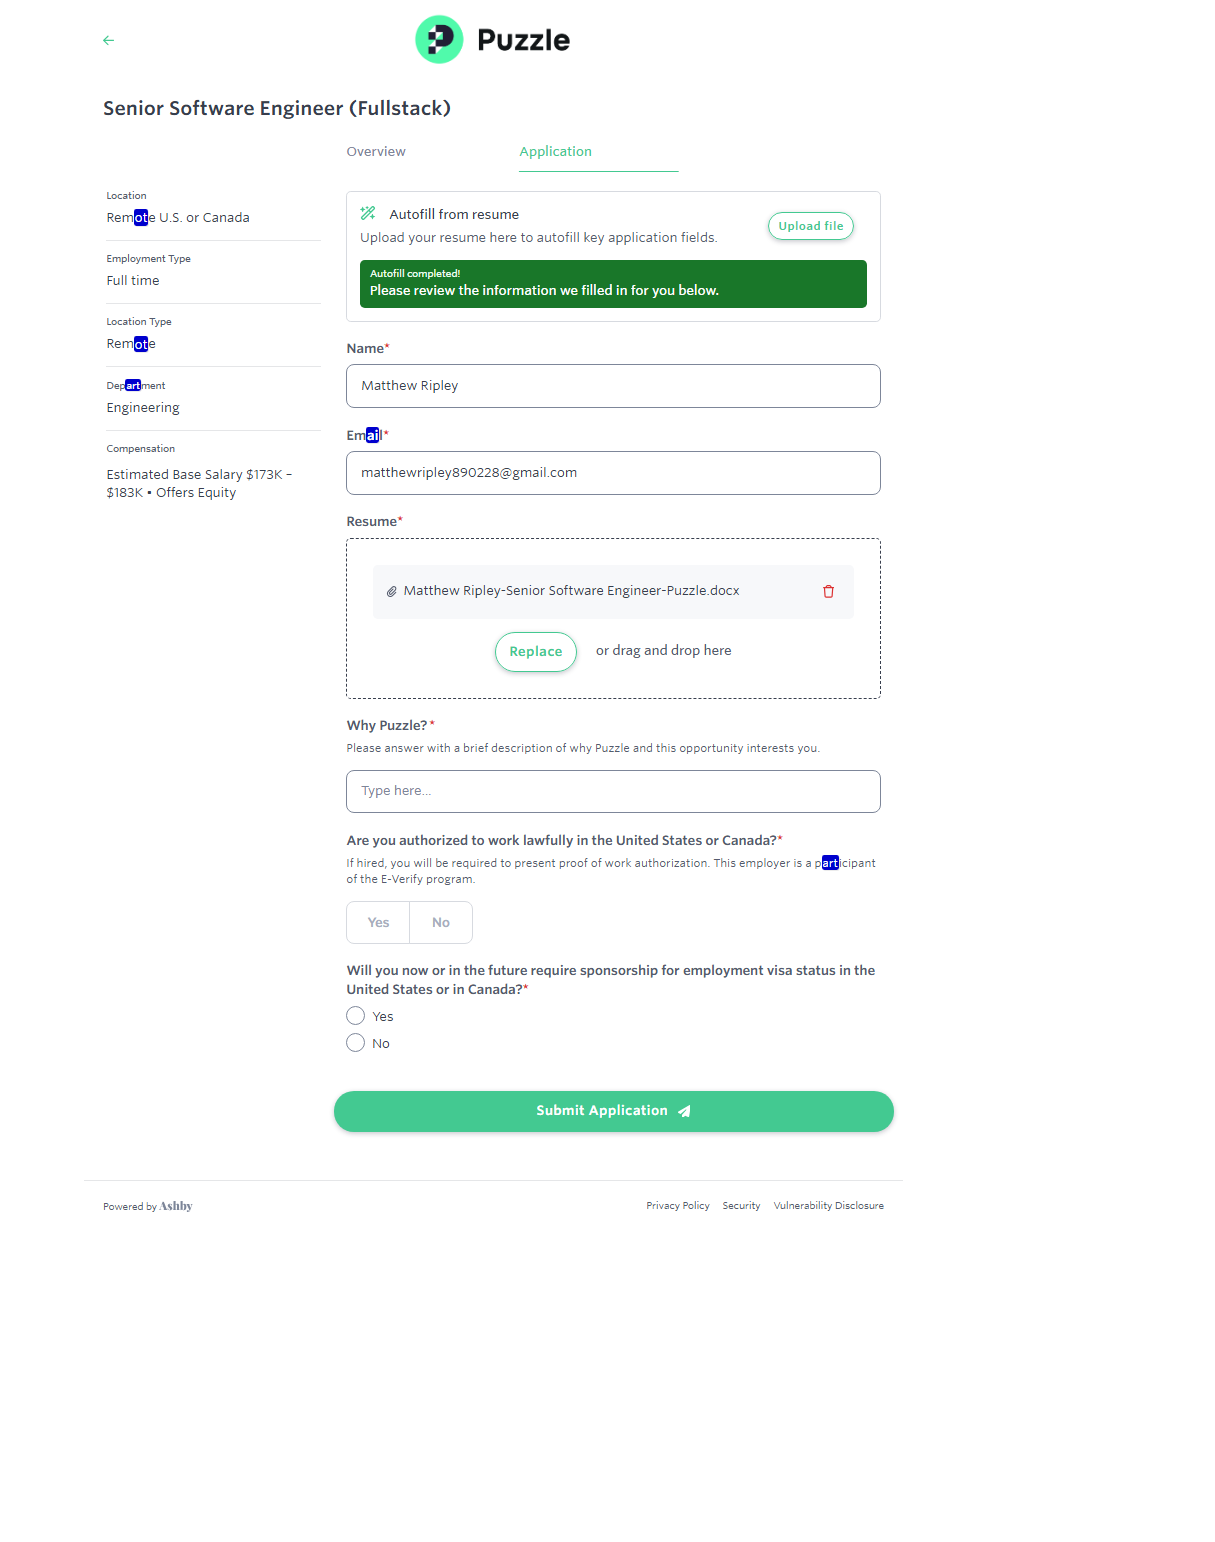Screen dimensions: 1215x1542
Task: Click the back arrow icon
Action: click(109, 40)
